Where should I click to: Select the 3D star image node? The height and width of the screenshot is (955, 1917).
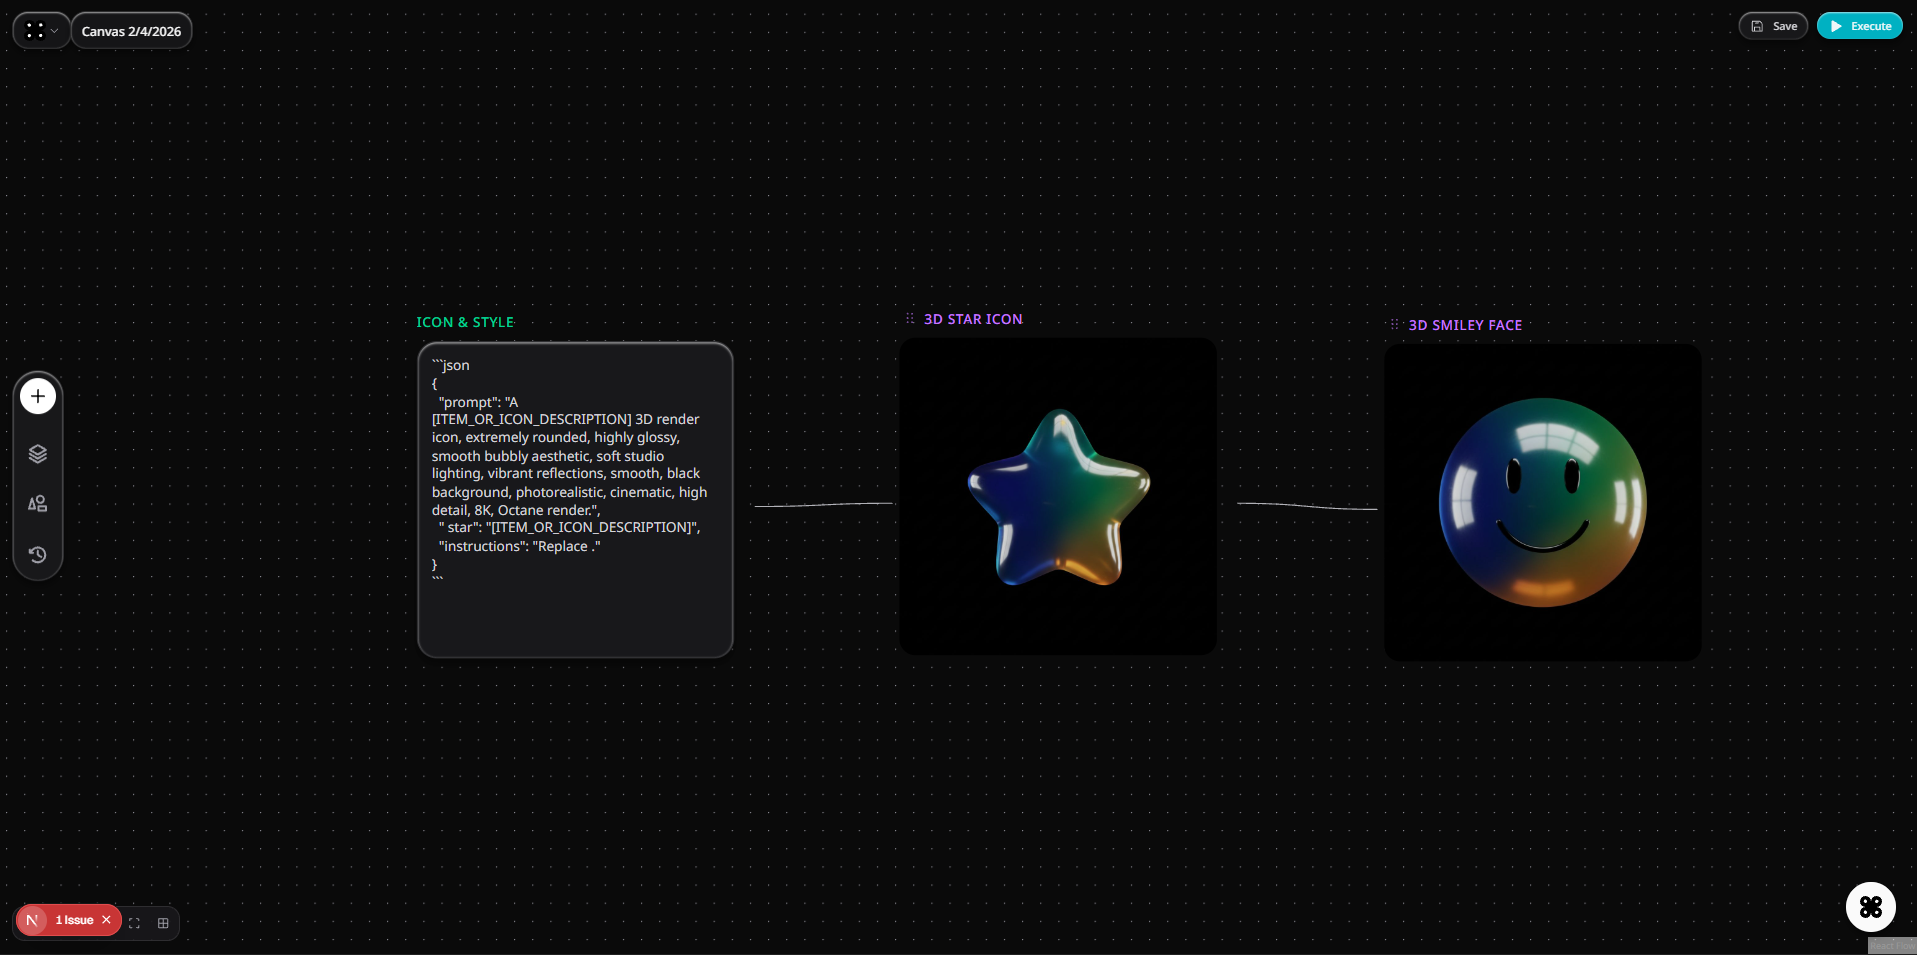1058,497
